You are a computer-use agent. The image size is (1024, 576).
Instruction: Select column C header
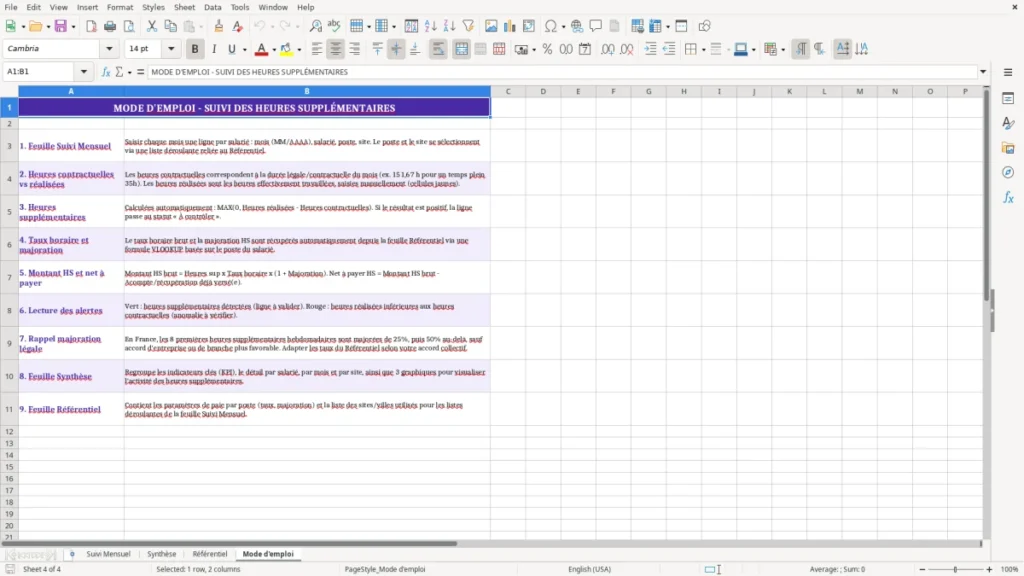pyautogui.click(x=507, y=91)
